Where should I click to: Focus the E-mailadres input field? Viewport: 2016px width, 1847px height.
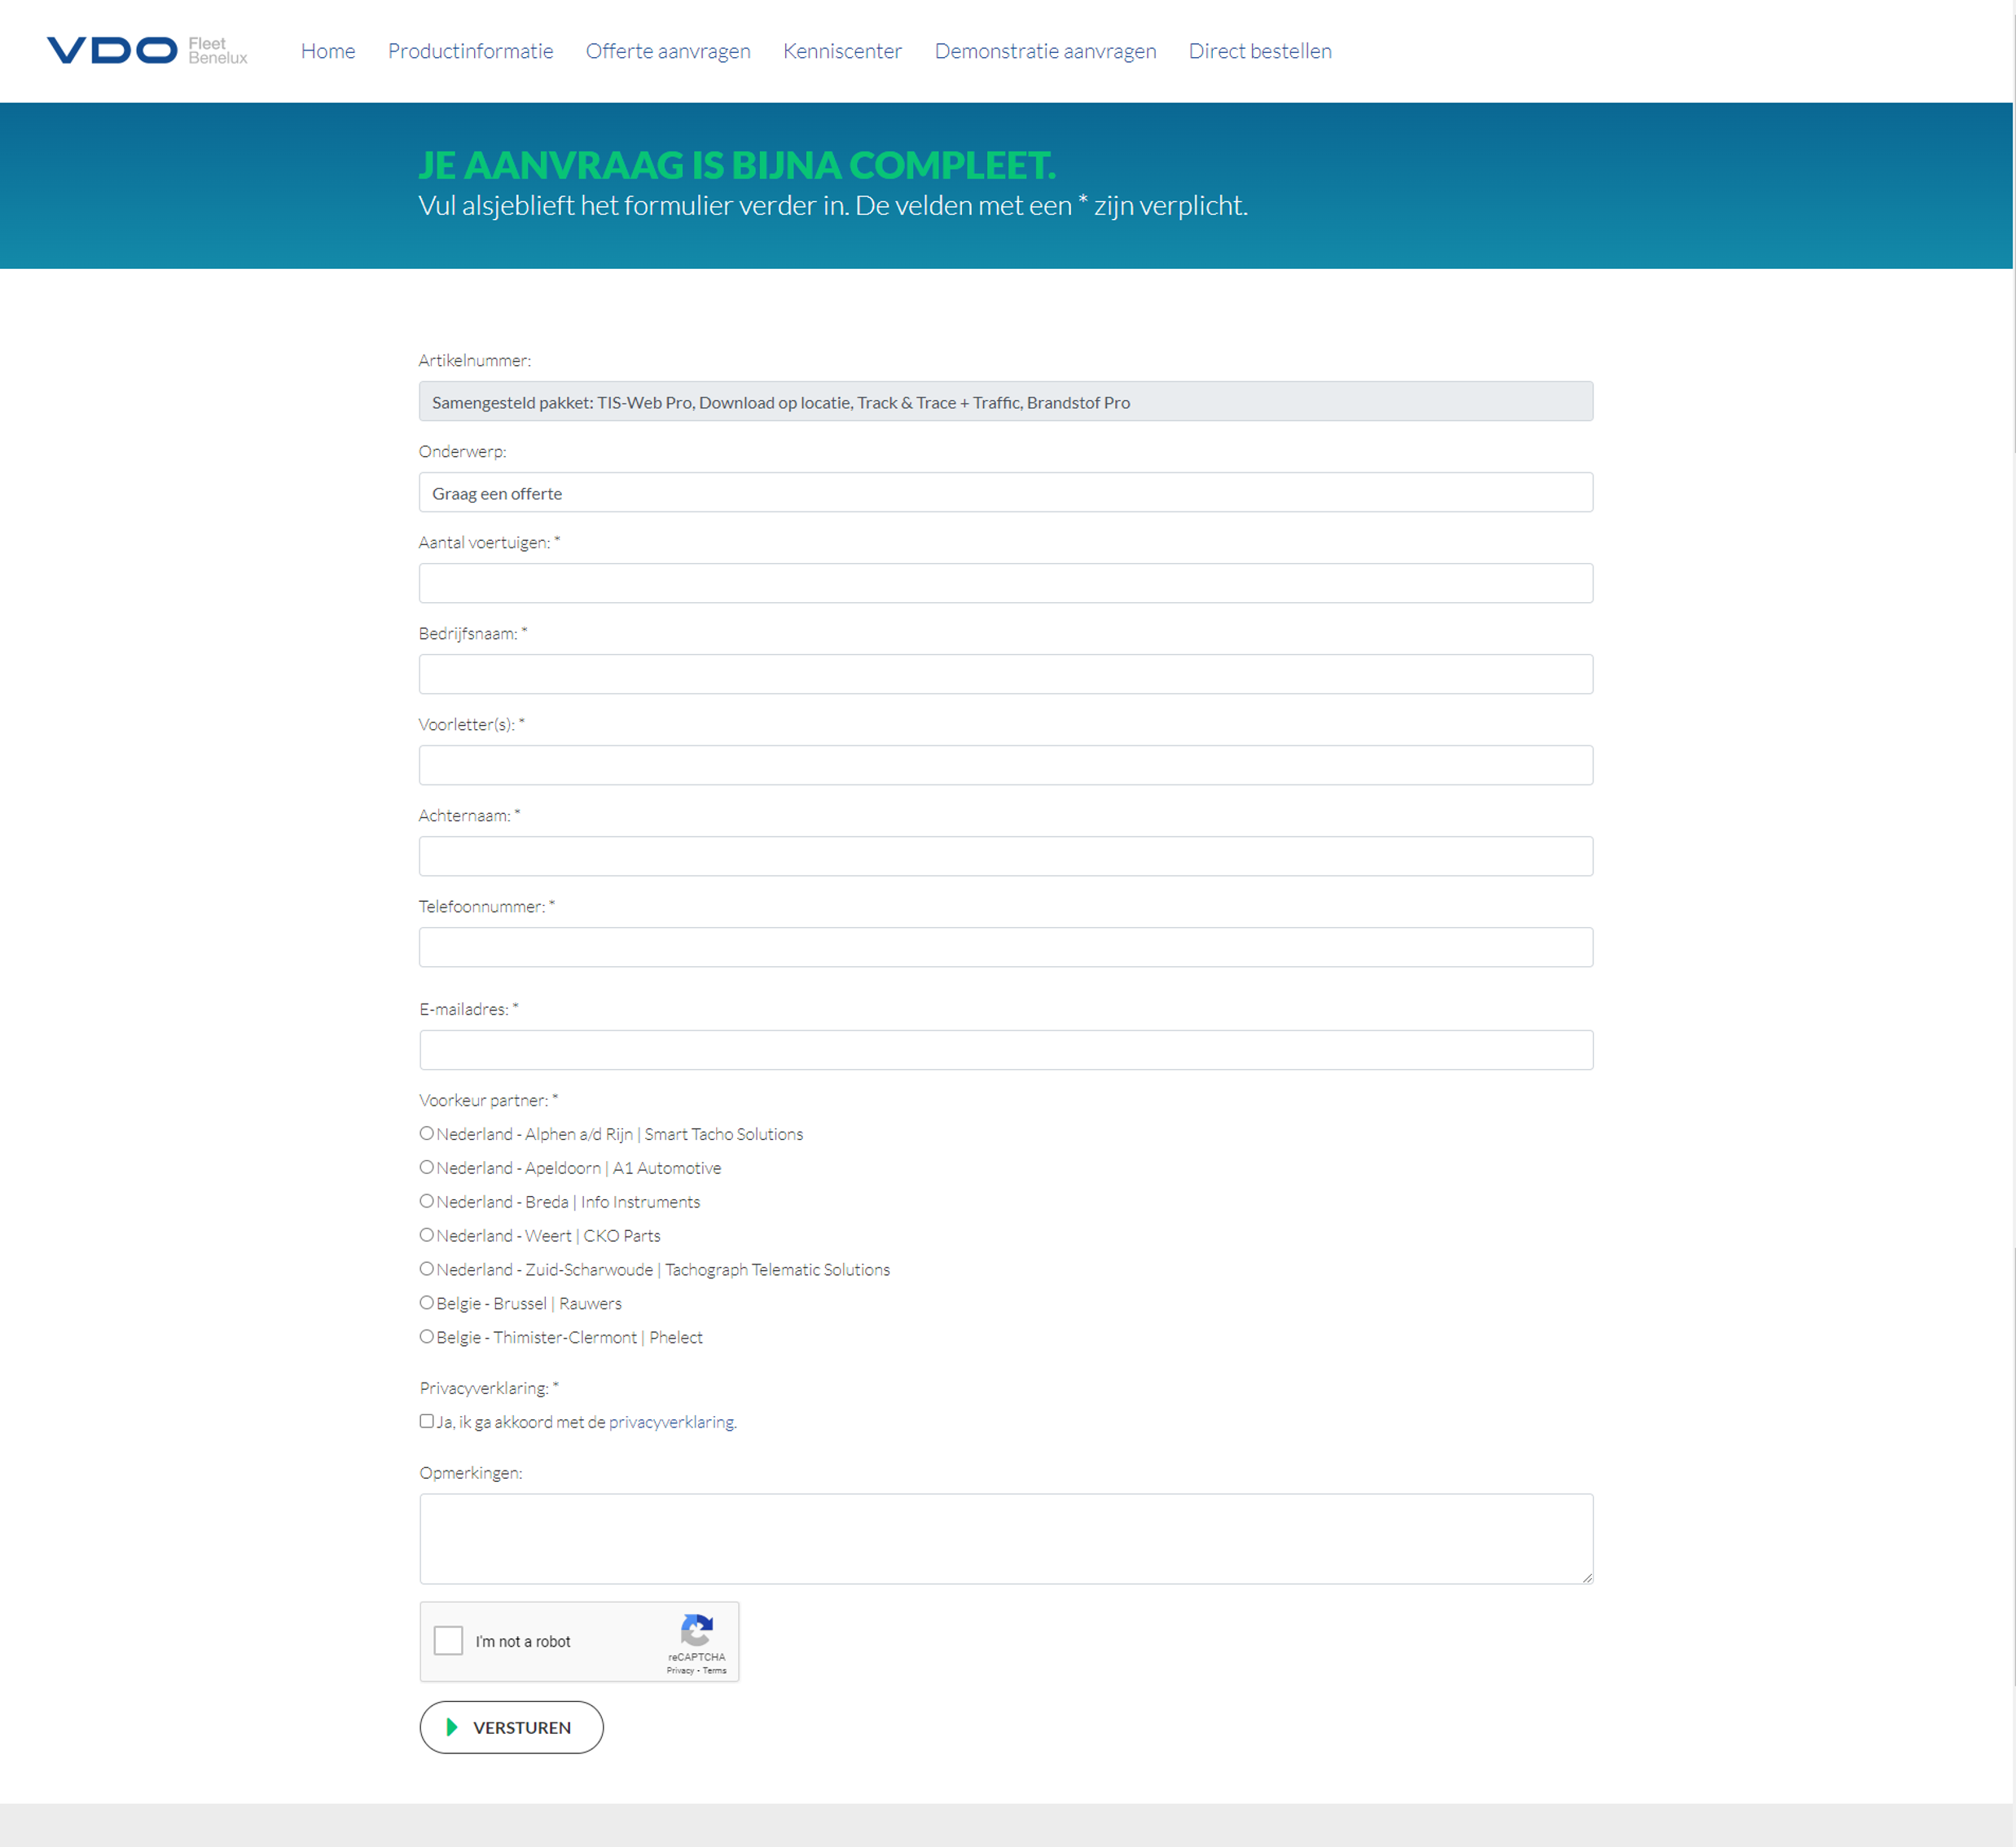pyautogui.click(x=1006, y=1050)
